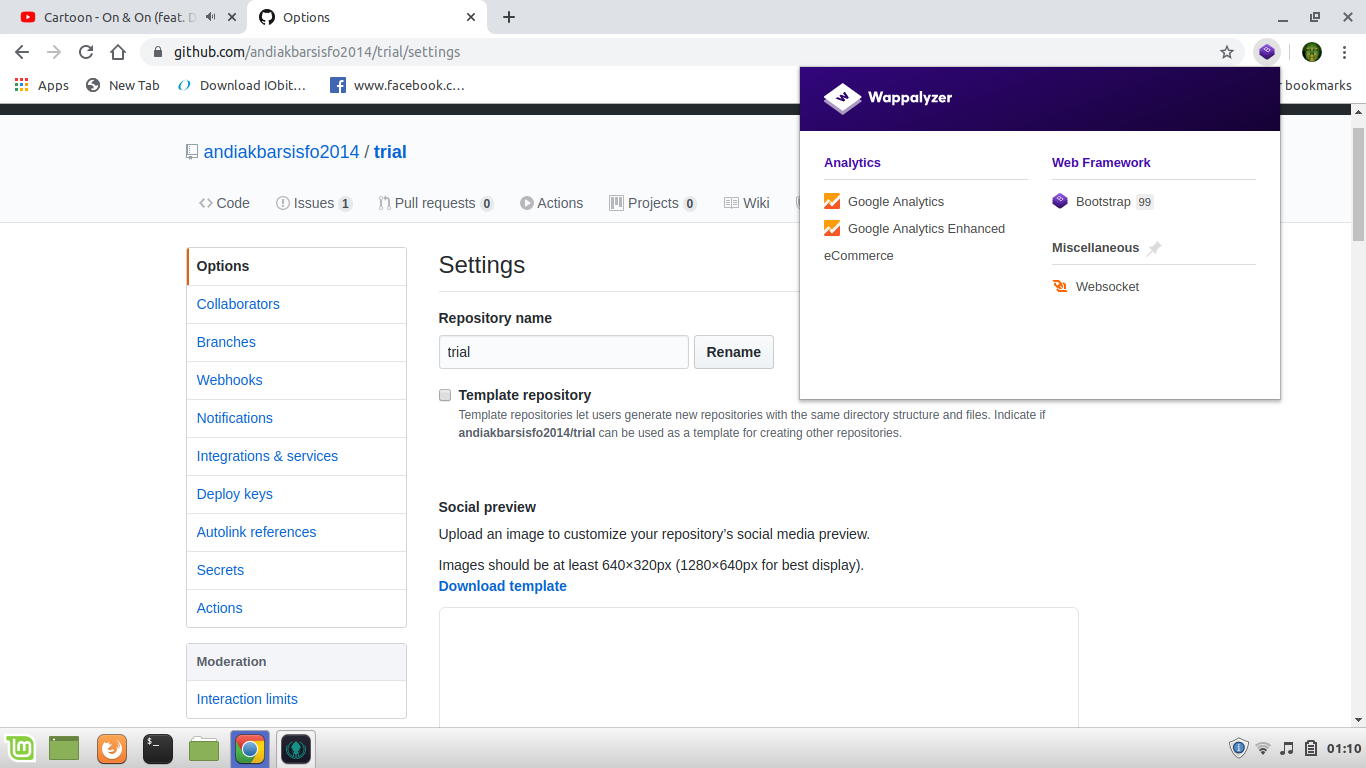Switch to the Projects tab
The image size is (1366, 768).
coord(652,203)
